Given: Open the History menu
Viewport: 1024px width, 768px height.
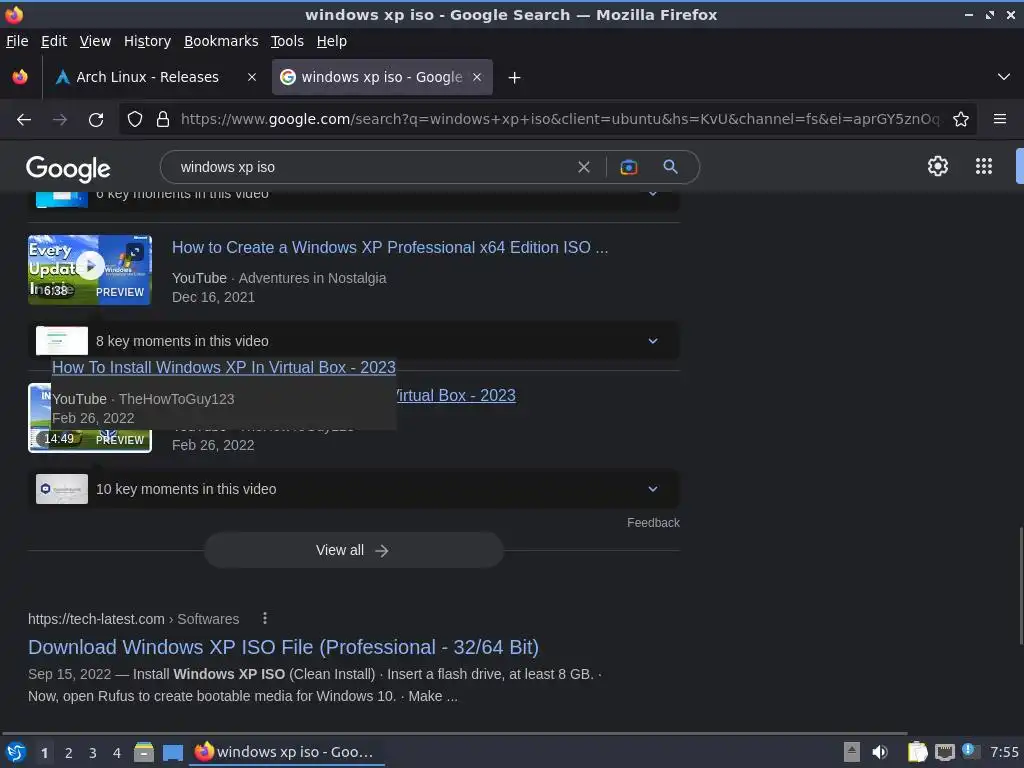Looking at the screenshot, I should tap(148, 41).
